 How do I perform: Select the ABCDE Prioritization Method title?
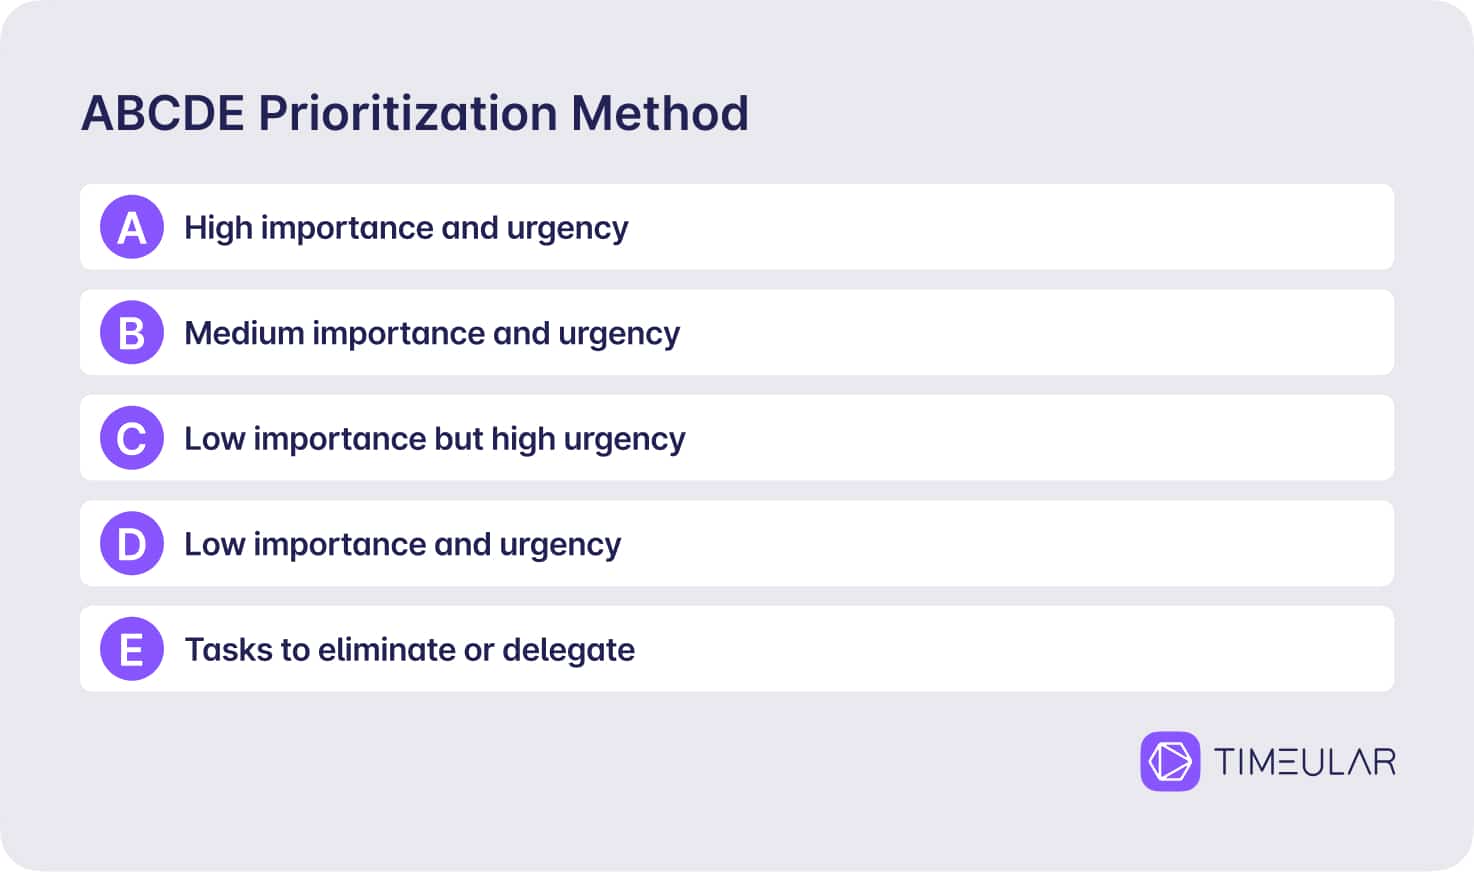pyautogui.click(x=415, y=113)
